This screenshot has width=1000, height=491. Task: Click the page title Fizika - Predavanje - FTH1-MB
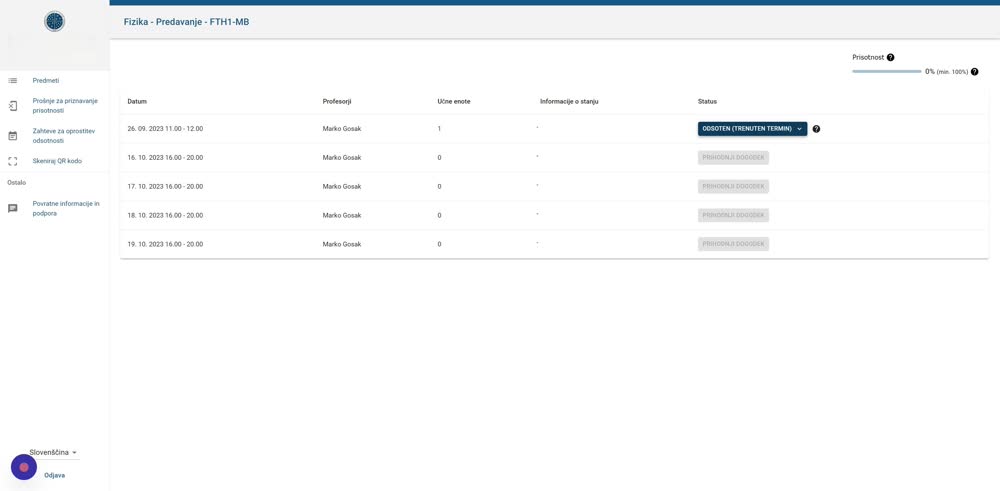[x=186, y=22]
